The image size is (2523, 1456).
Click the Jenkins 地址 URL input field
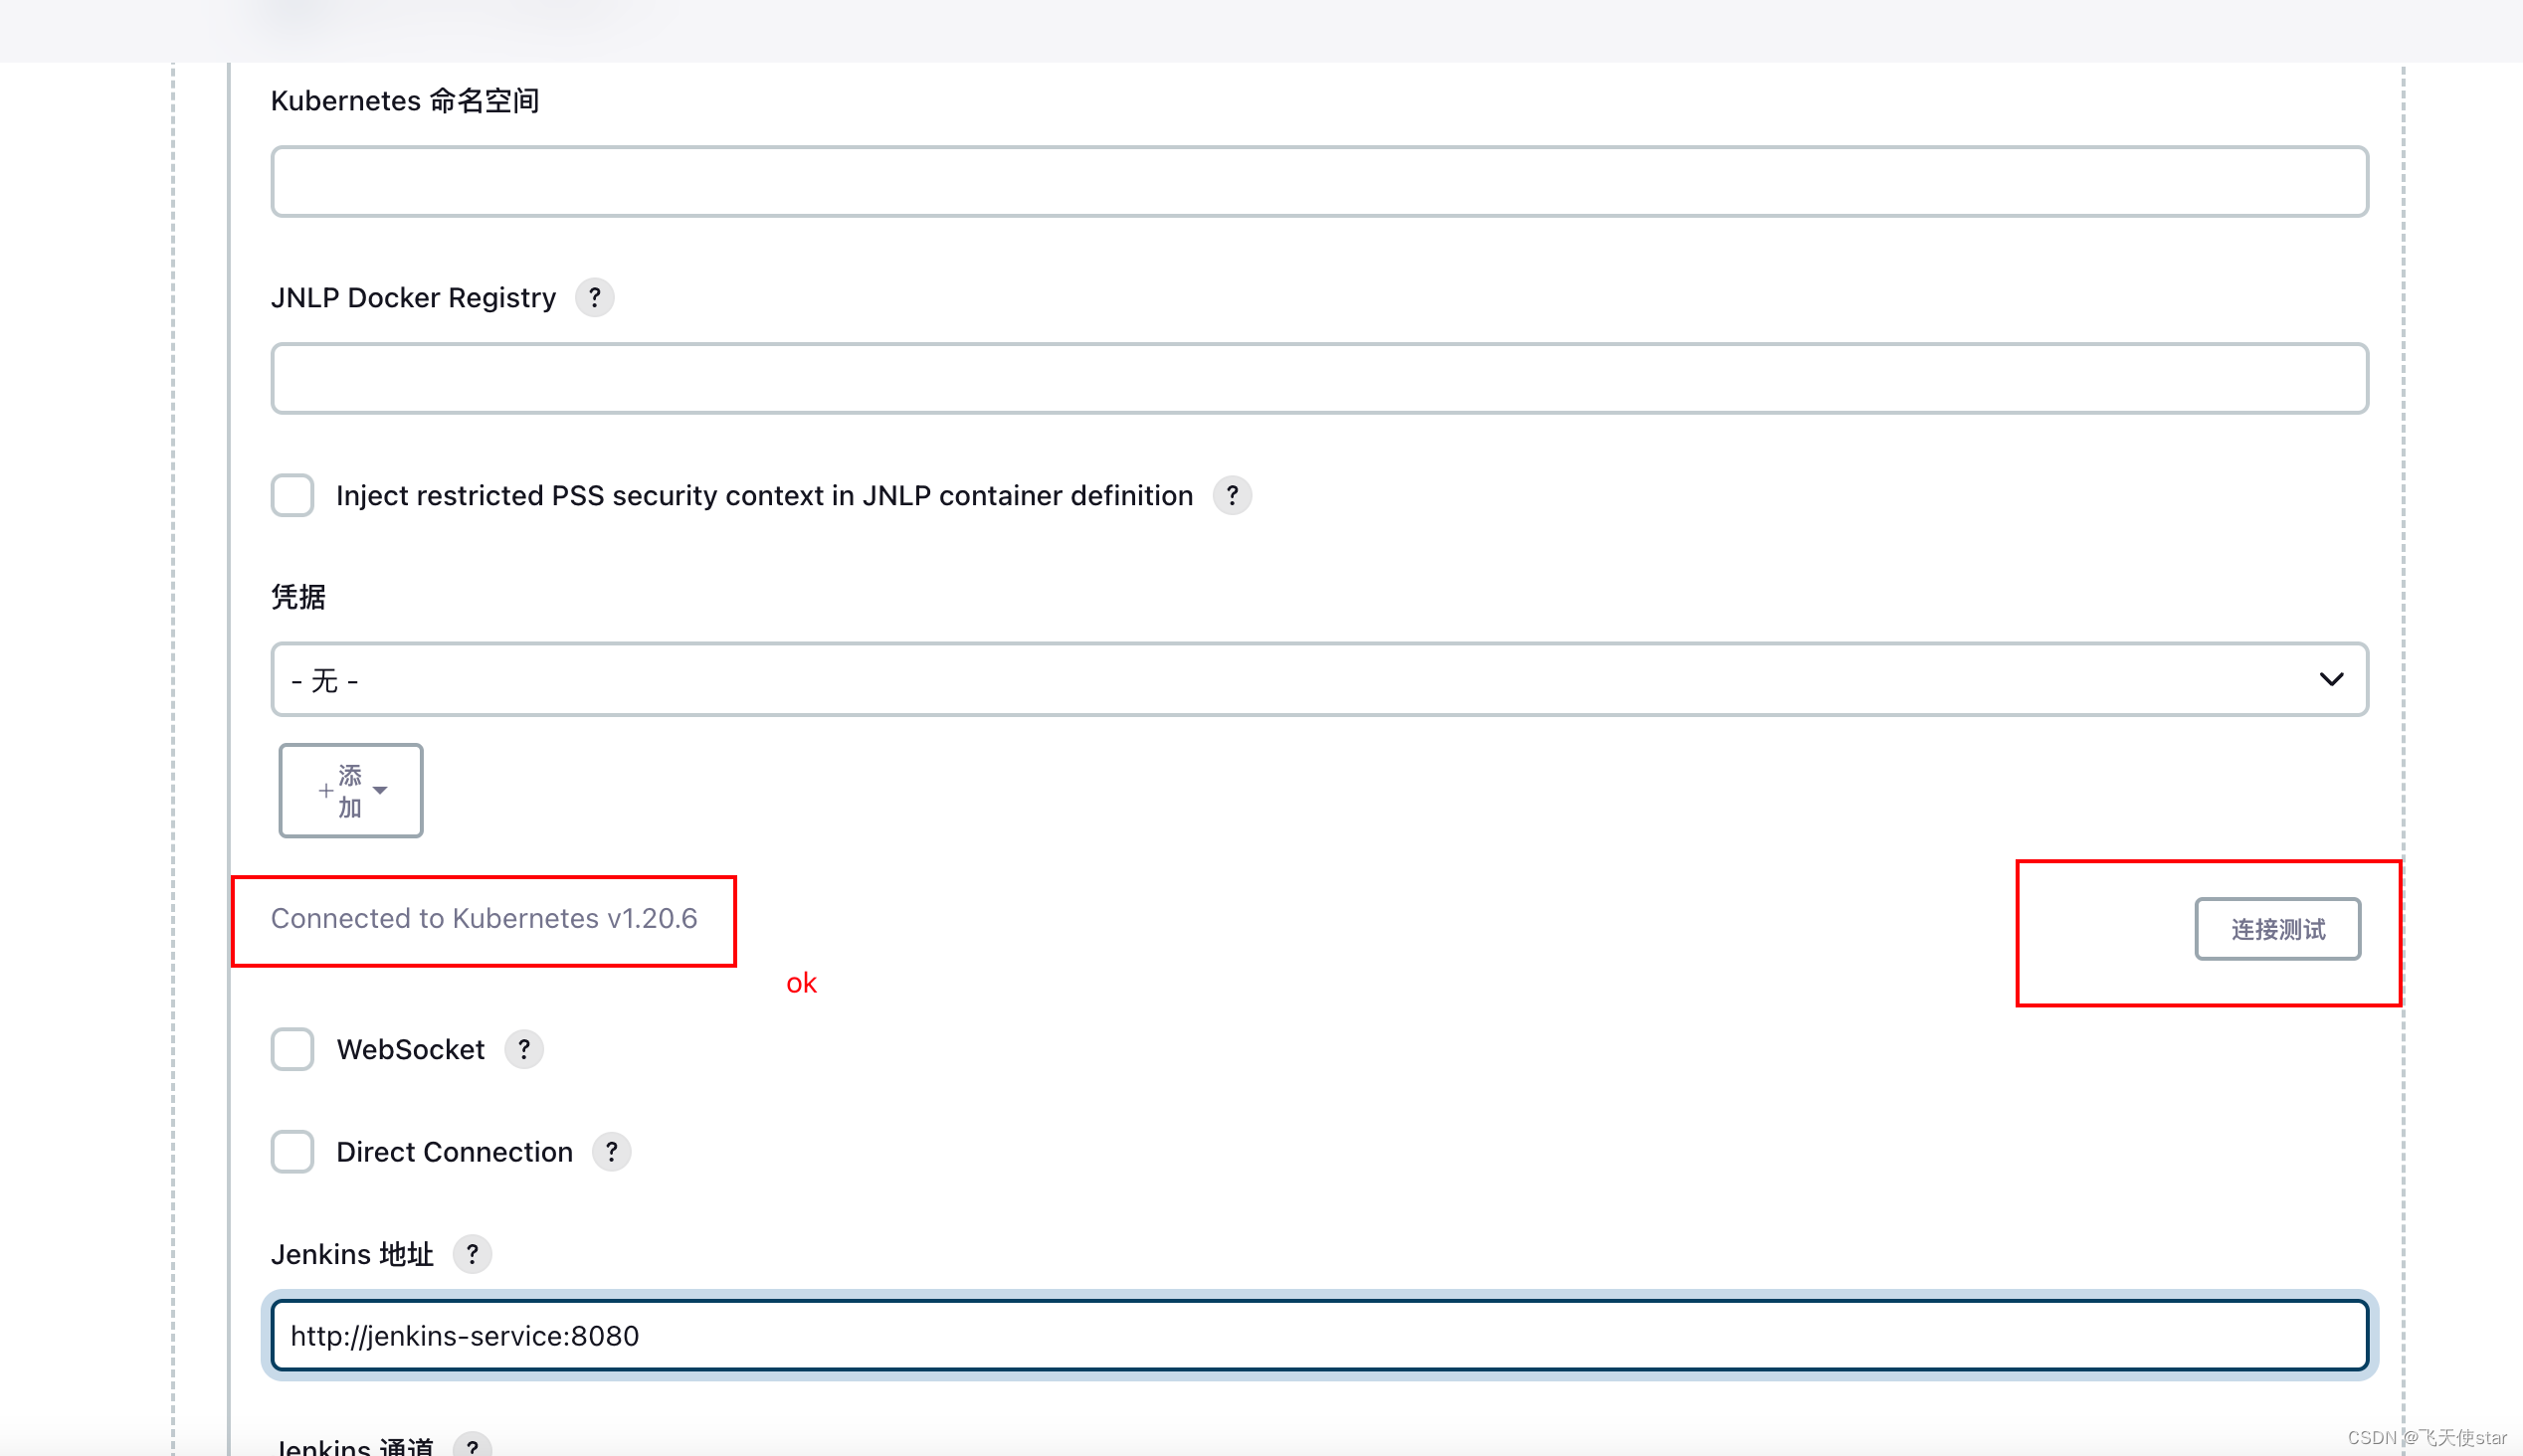tap(1319, 1335)
